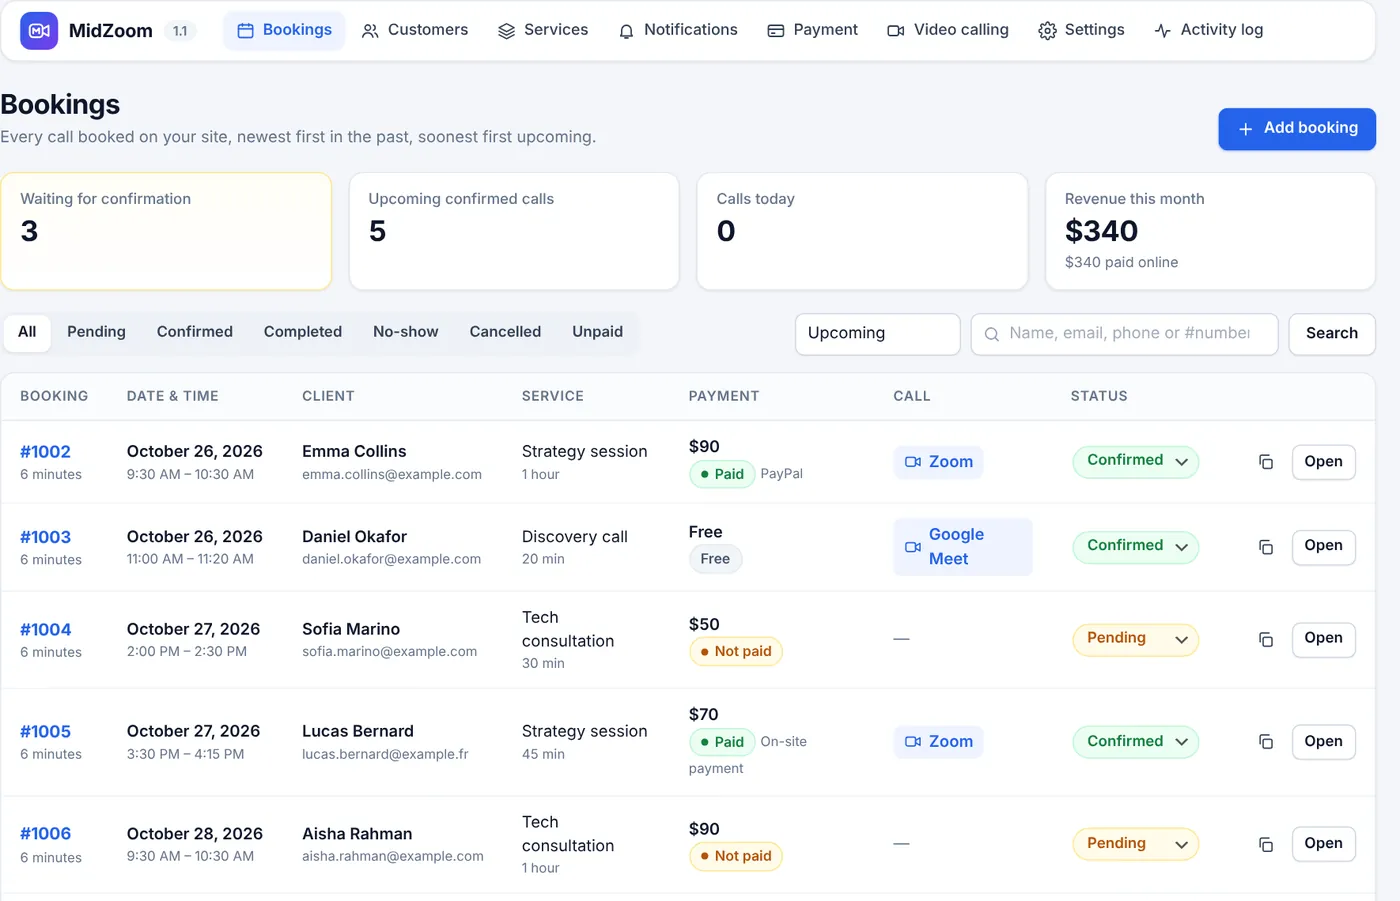This screenshot has width=1400, height=901.
Task: Copy booking #1005 using its copy icon
Action: (1265, 741)
